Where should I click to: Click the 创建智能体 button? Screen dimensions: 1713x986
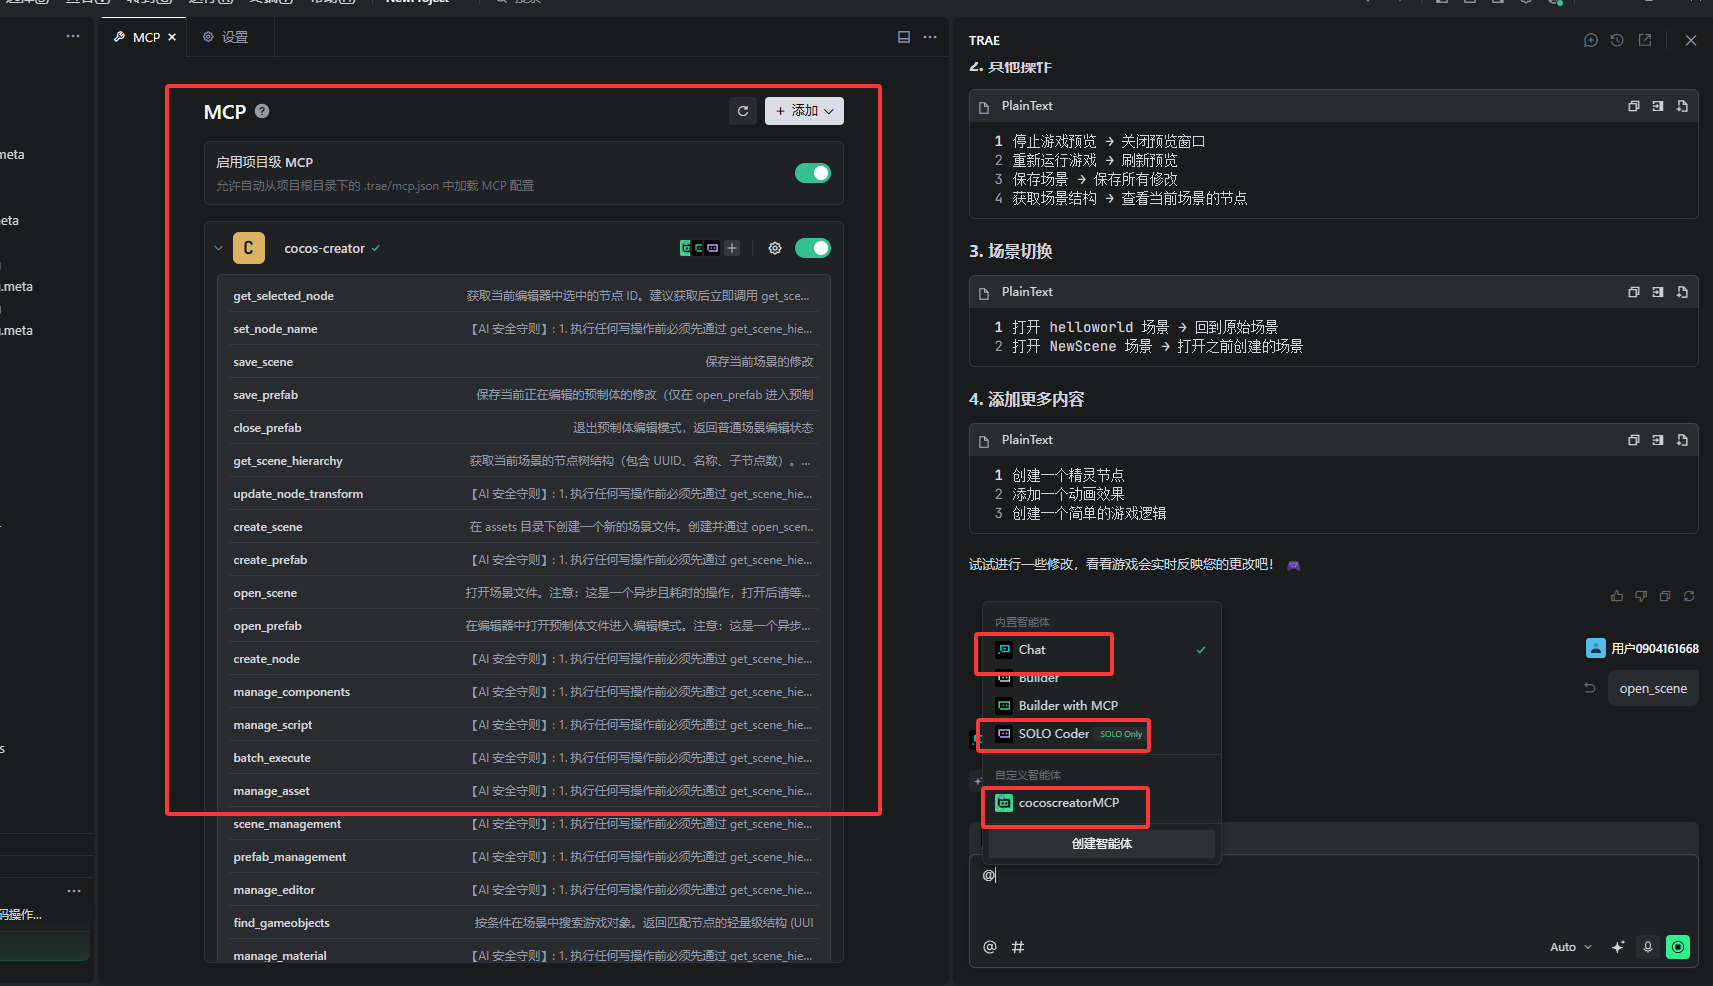[x=1102, y=844]
